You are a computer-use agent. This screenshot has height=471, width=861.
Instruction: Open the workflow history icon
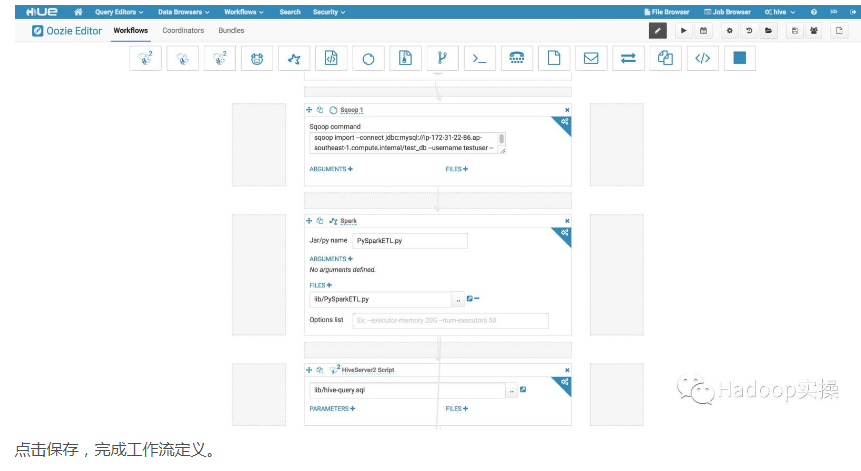coord(749,31)
